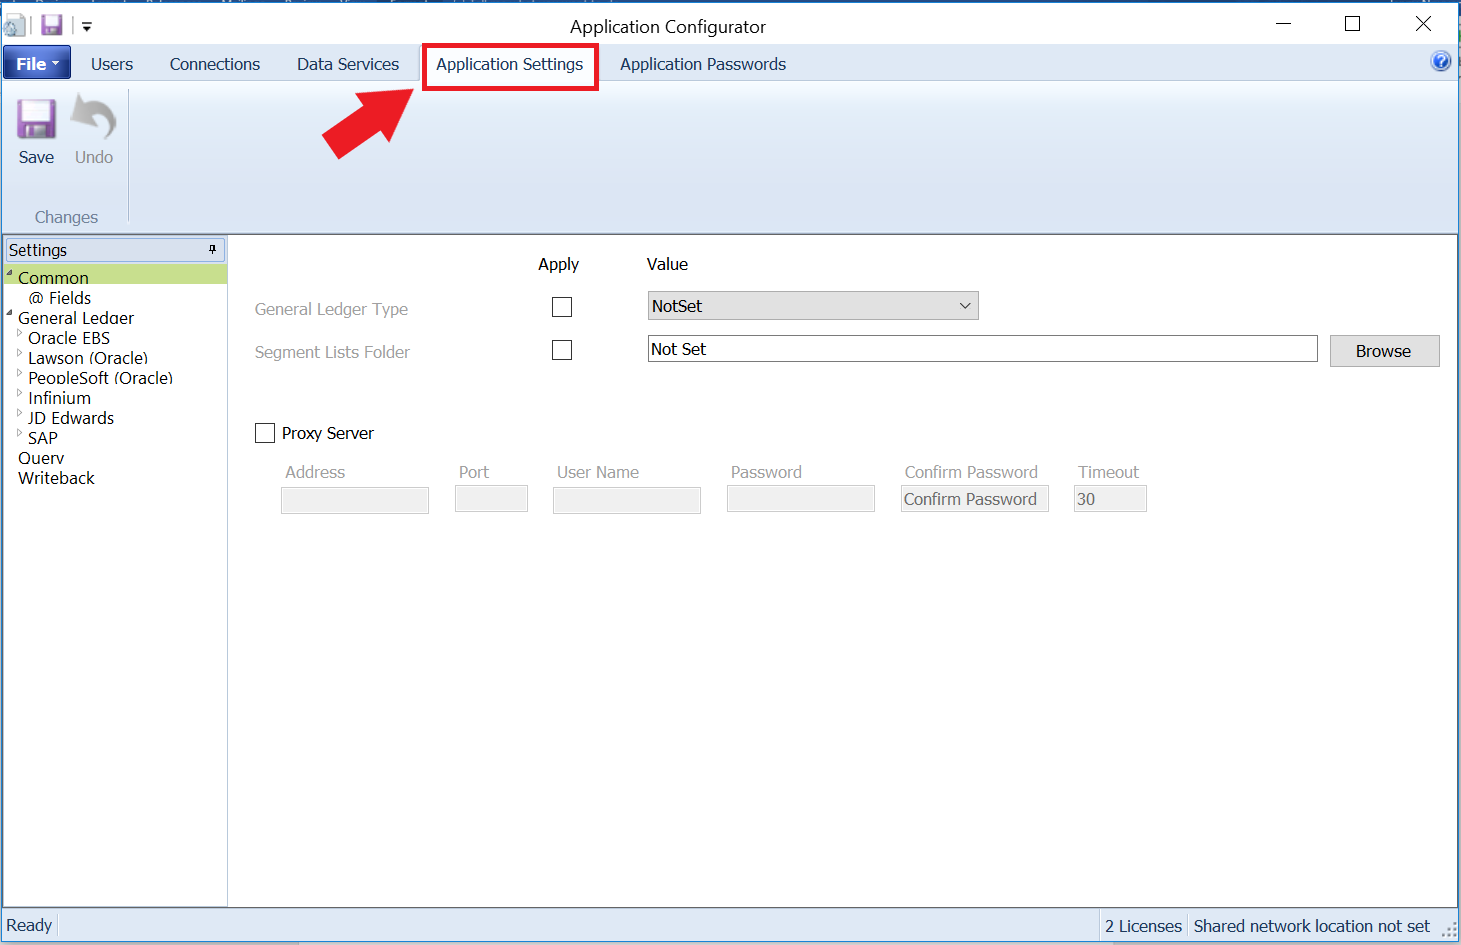Click the pin icon on the Settings panel
The image size is (1461, 945).
[x=212, y=249]
